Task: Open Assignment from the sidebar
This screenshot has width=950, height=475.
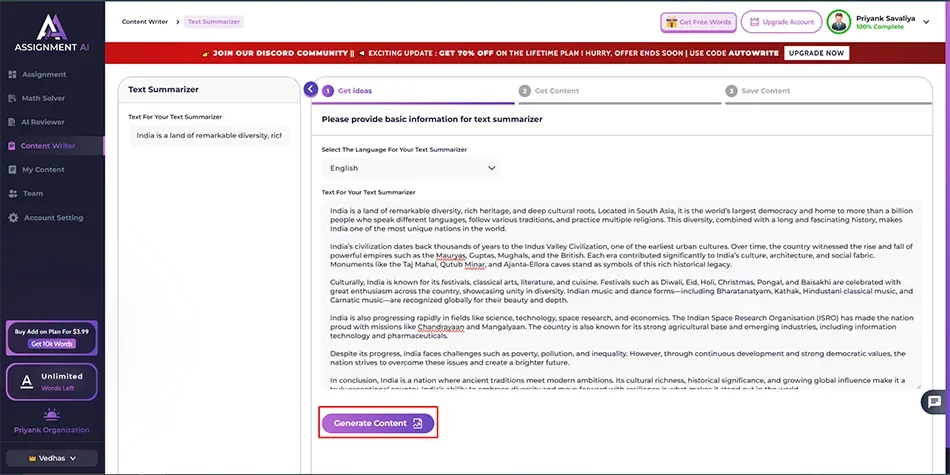Action: pos(42,74)
